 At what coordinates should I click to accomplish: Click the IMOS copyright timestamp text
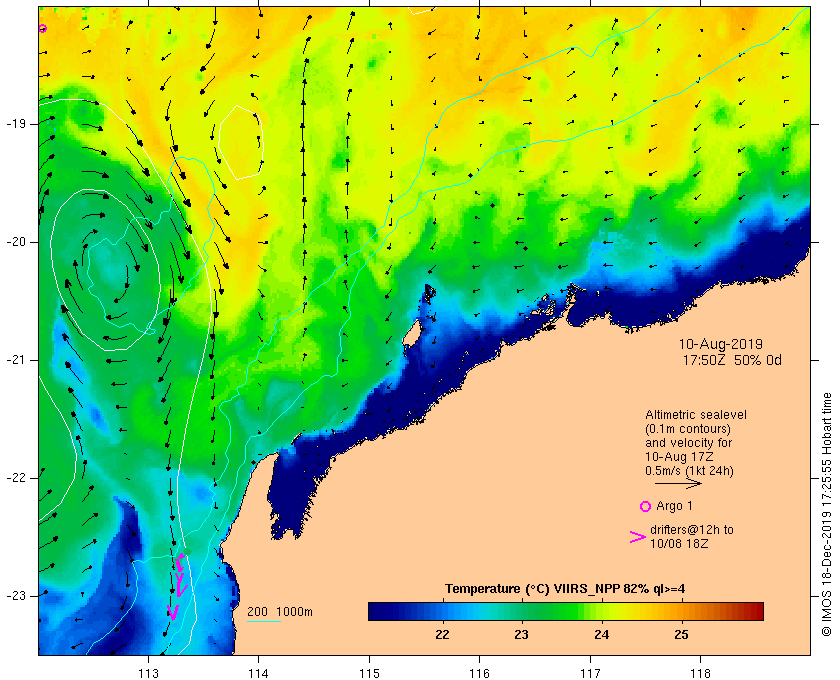coord(826,514)
